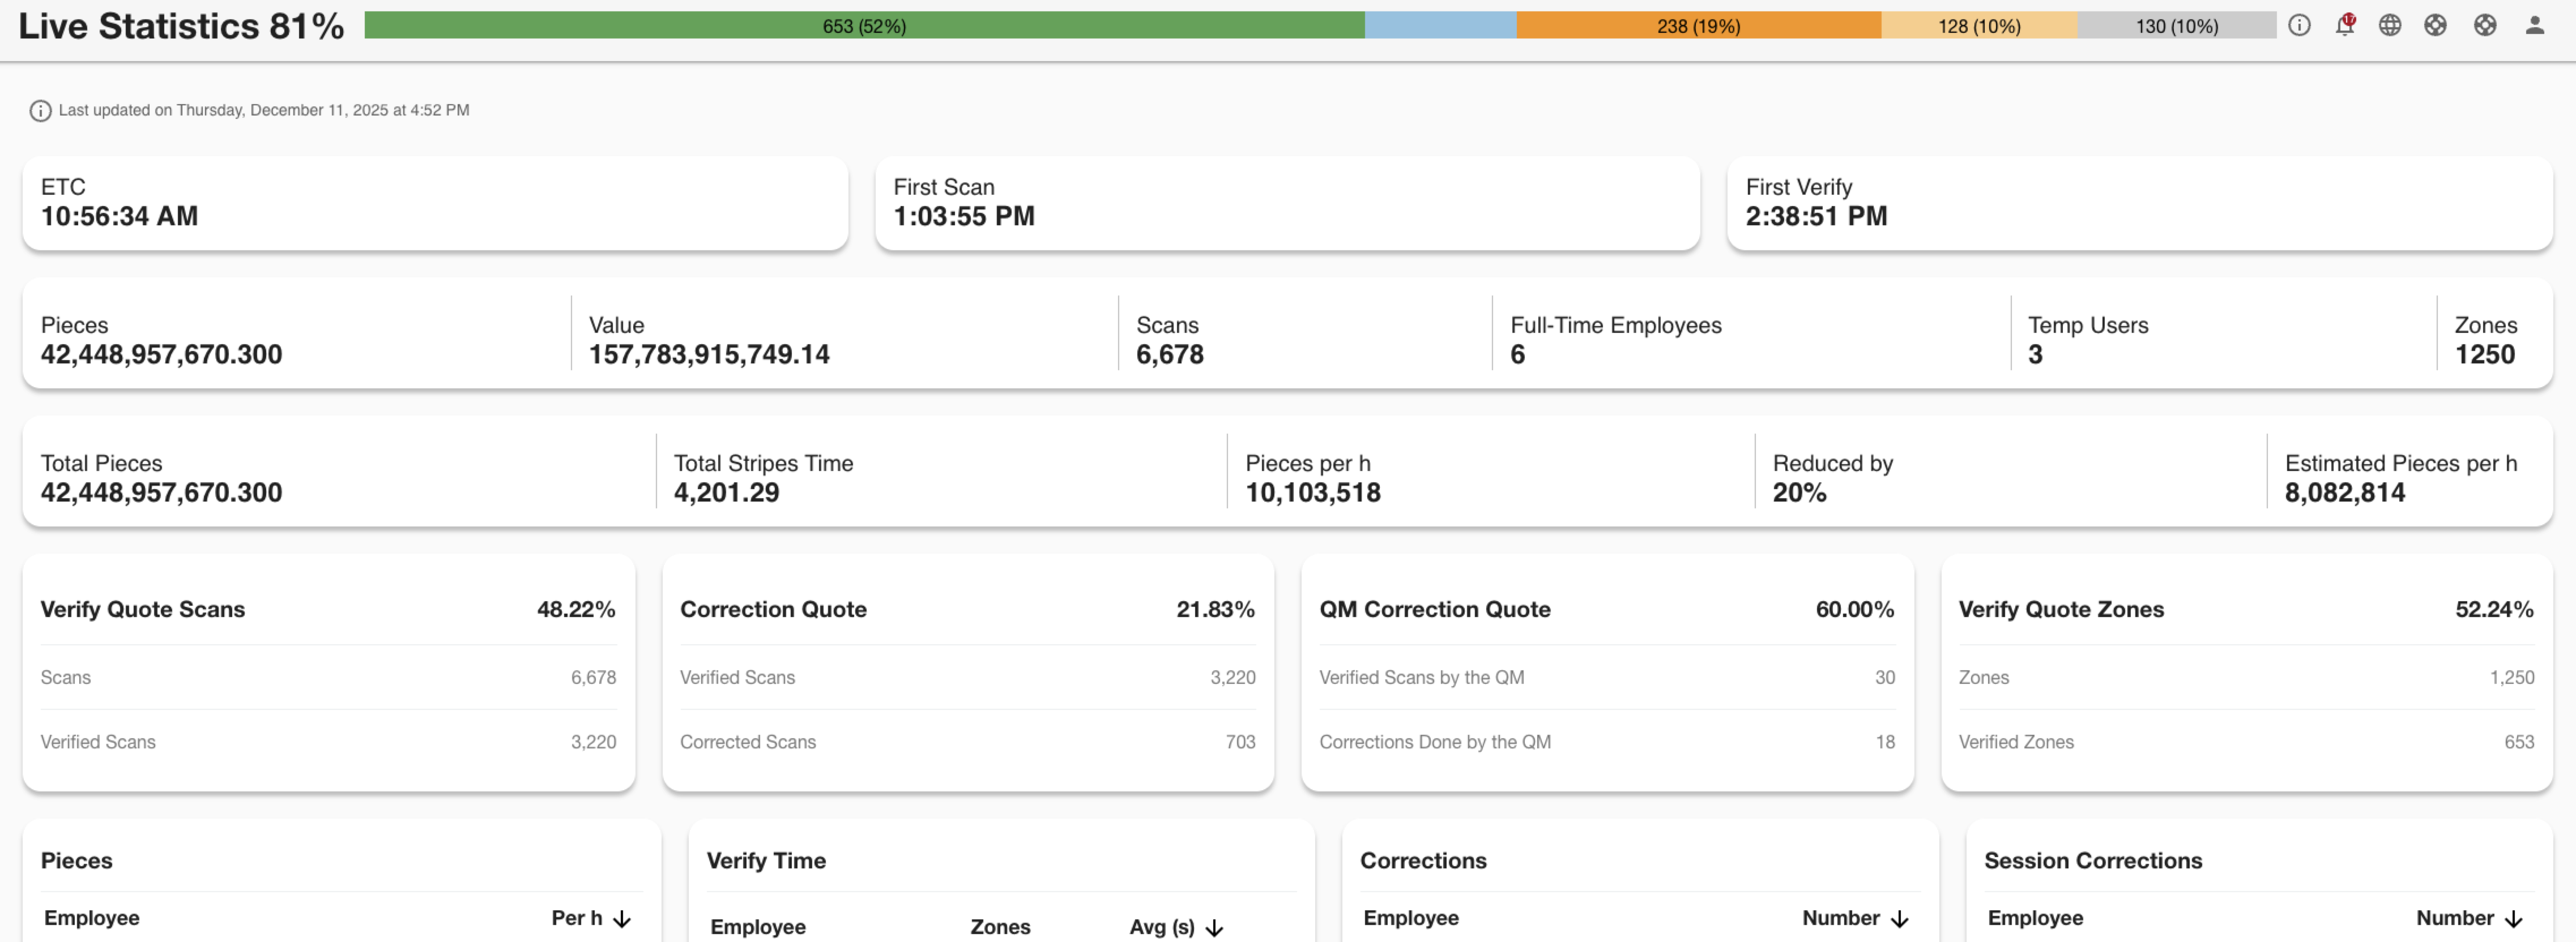Screen dimensions: 2576x942
Task: Click sort arrow next to Per h
Action: pyautogui.click(x=622, y=918)
